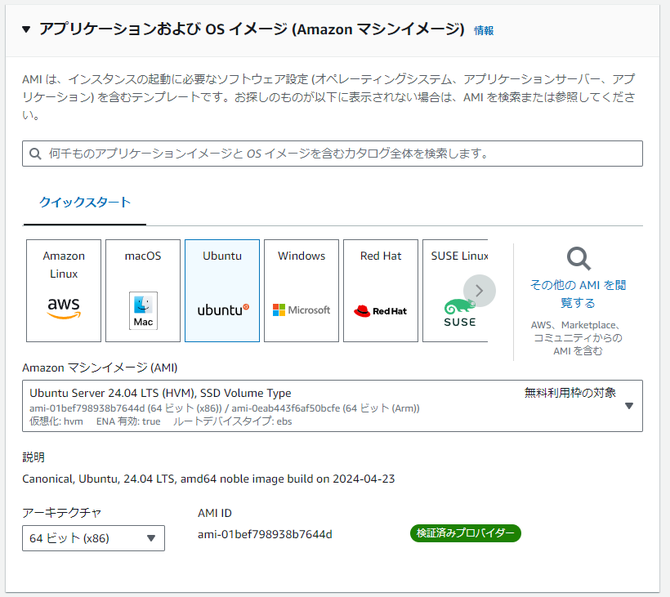
Task: Click the ENA 有効: true detail text
Action: 128,421
